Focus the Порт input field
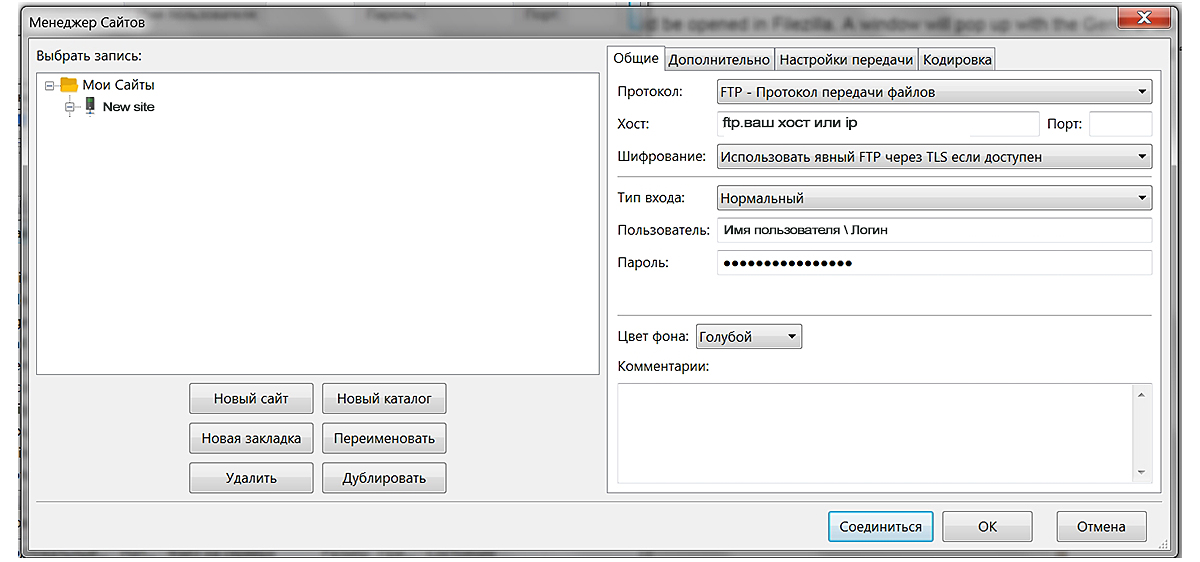This screenshot has width=1200, height=562. [1119, 124]
